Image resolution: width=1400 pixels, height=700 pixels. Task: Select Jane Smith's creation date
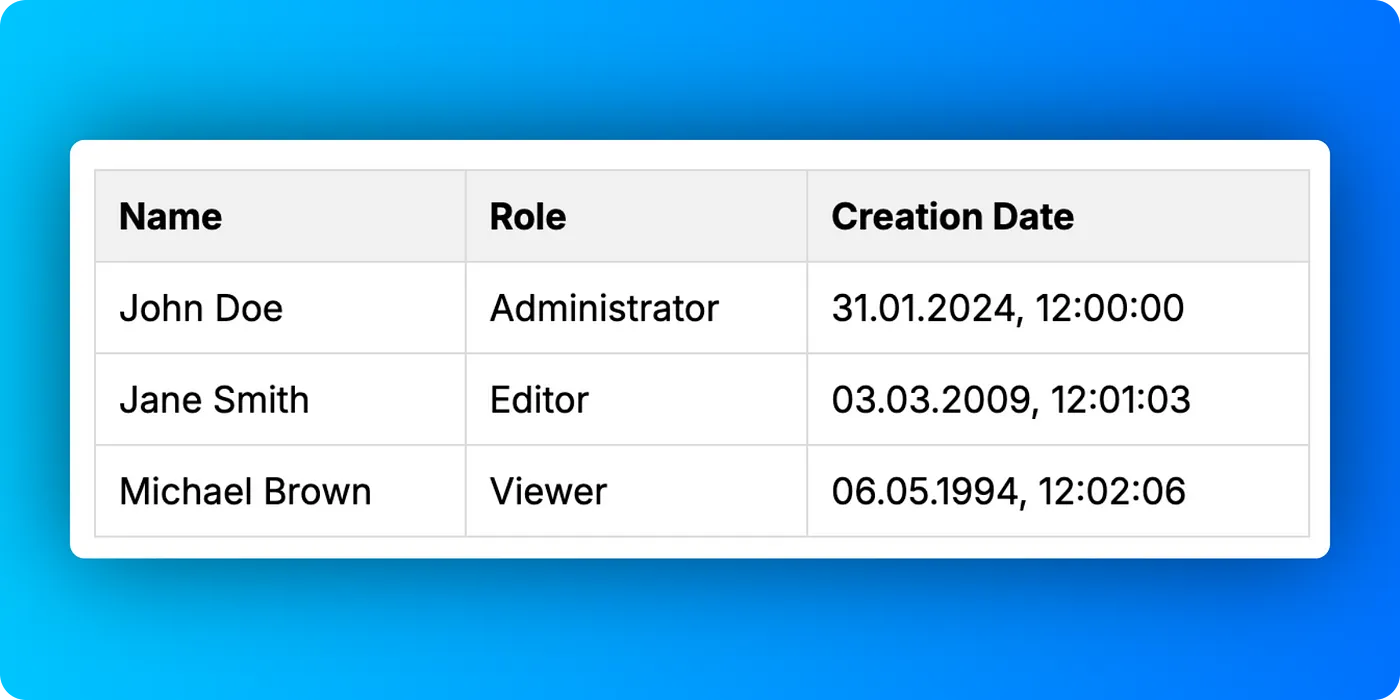[x=1012, y=399]
